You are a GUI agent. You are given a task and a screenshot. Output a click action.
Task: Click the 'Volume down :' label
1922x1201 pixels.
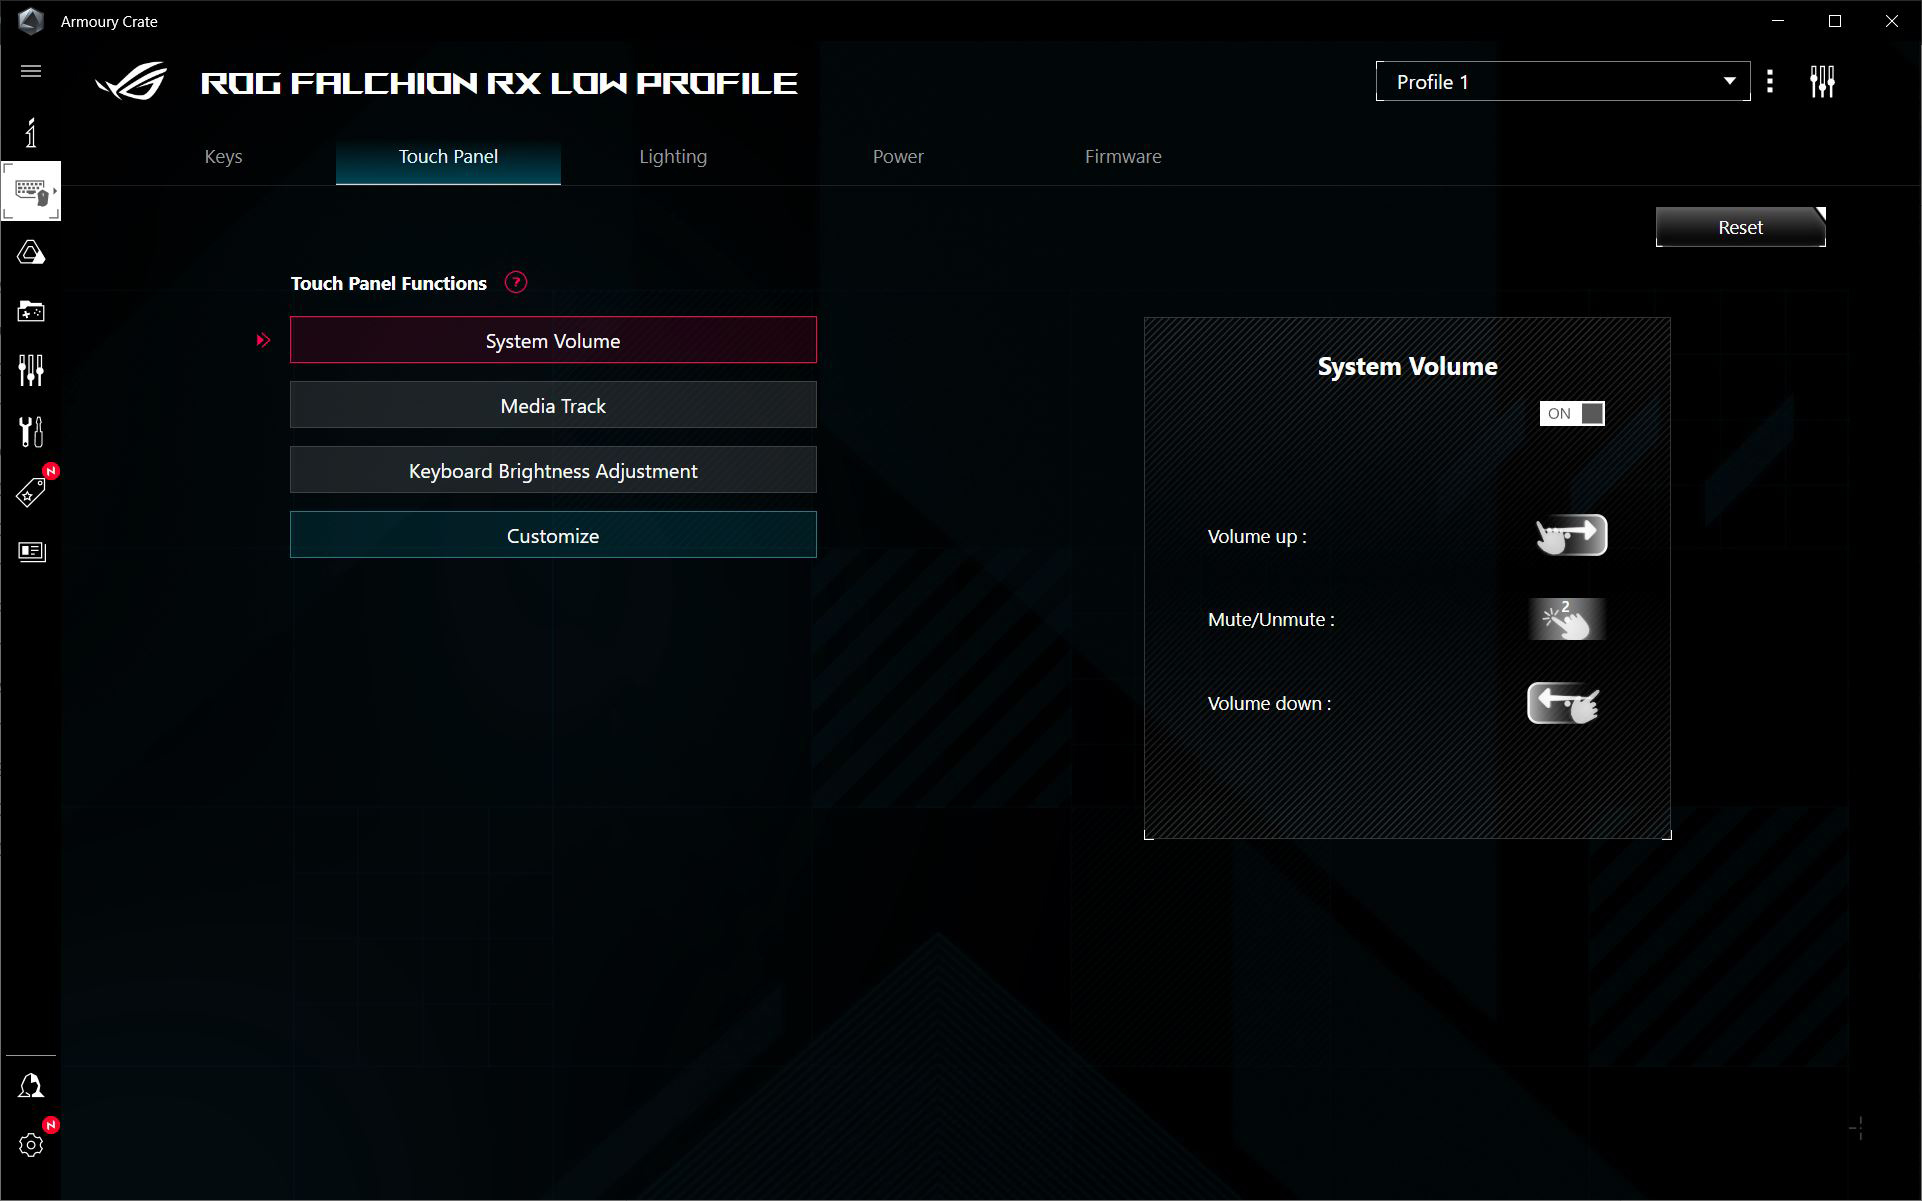click(1269, 704)
